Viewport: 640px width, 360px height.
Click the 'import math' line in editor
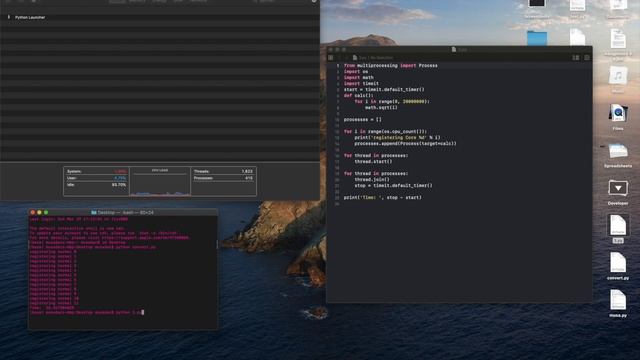pos(358,78)
